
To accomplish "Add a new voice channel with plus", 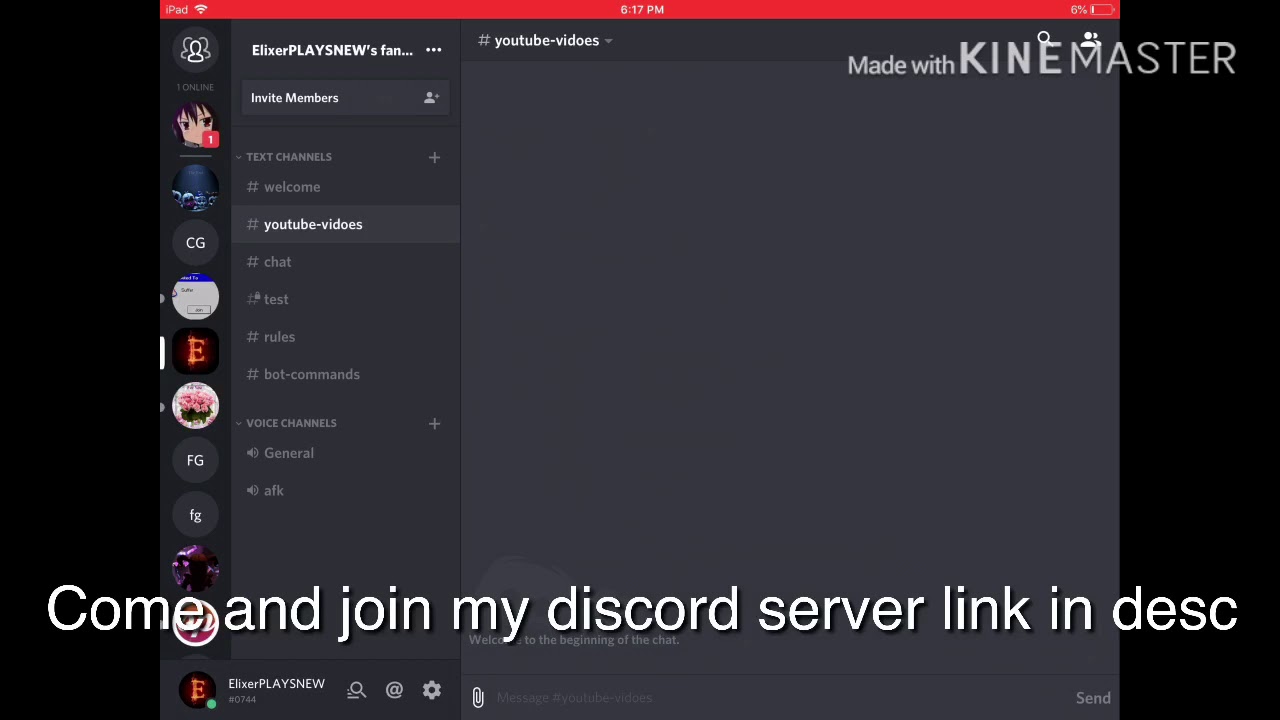I will tap(434, 423).
